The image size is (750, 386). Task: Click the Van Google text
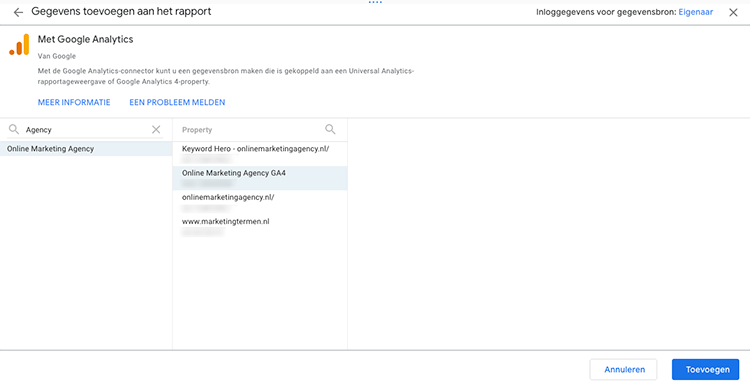(x=57, y=56)
